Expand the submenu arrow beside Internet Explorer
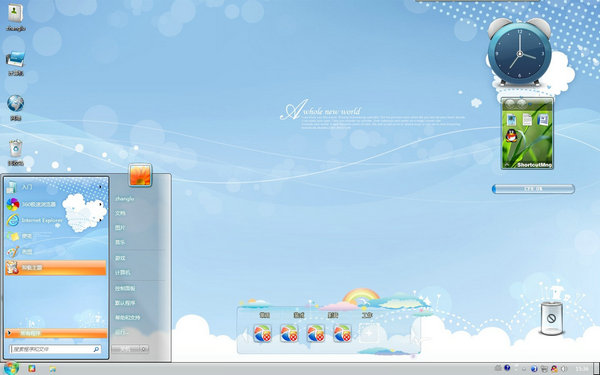The width and height of the screenshot is (600, 375). (101, 220)
